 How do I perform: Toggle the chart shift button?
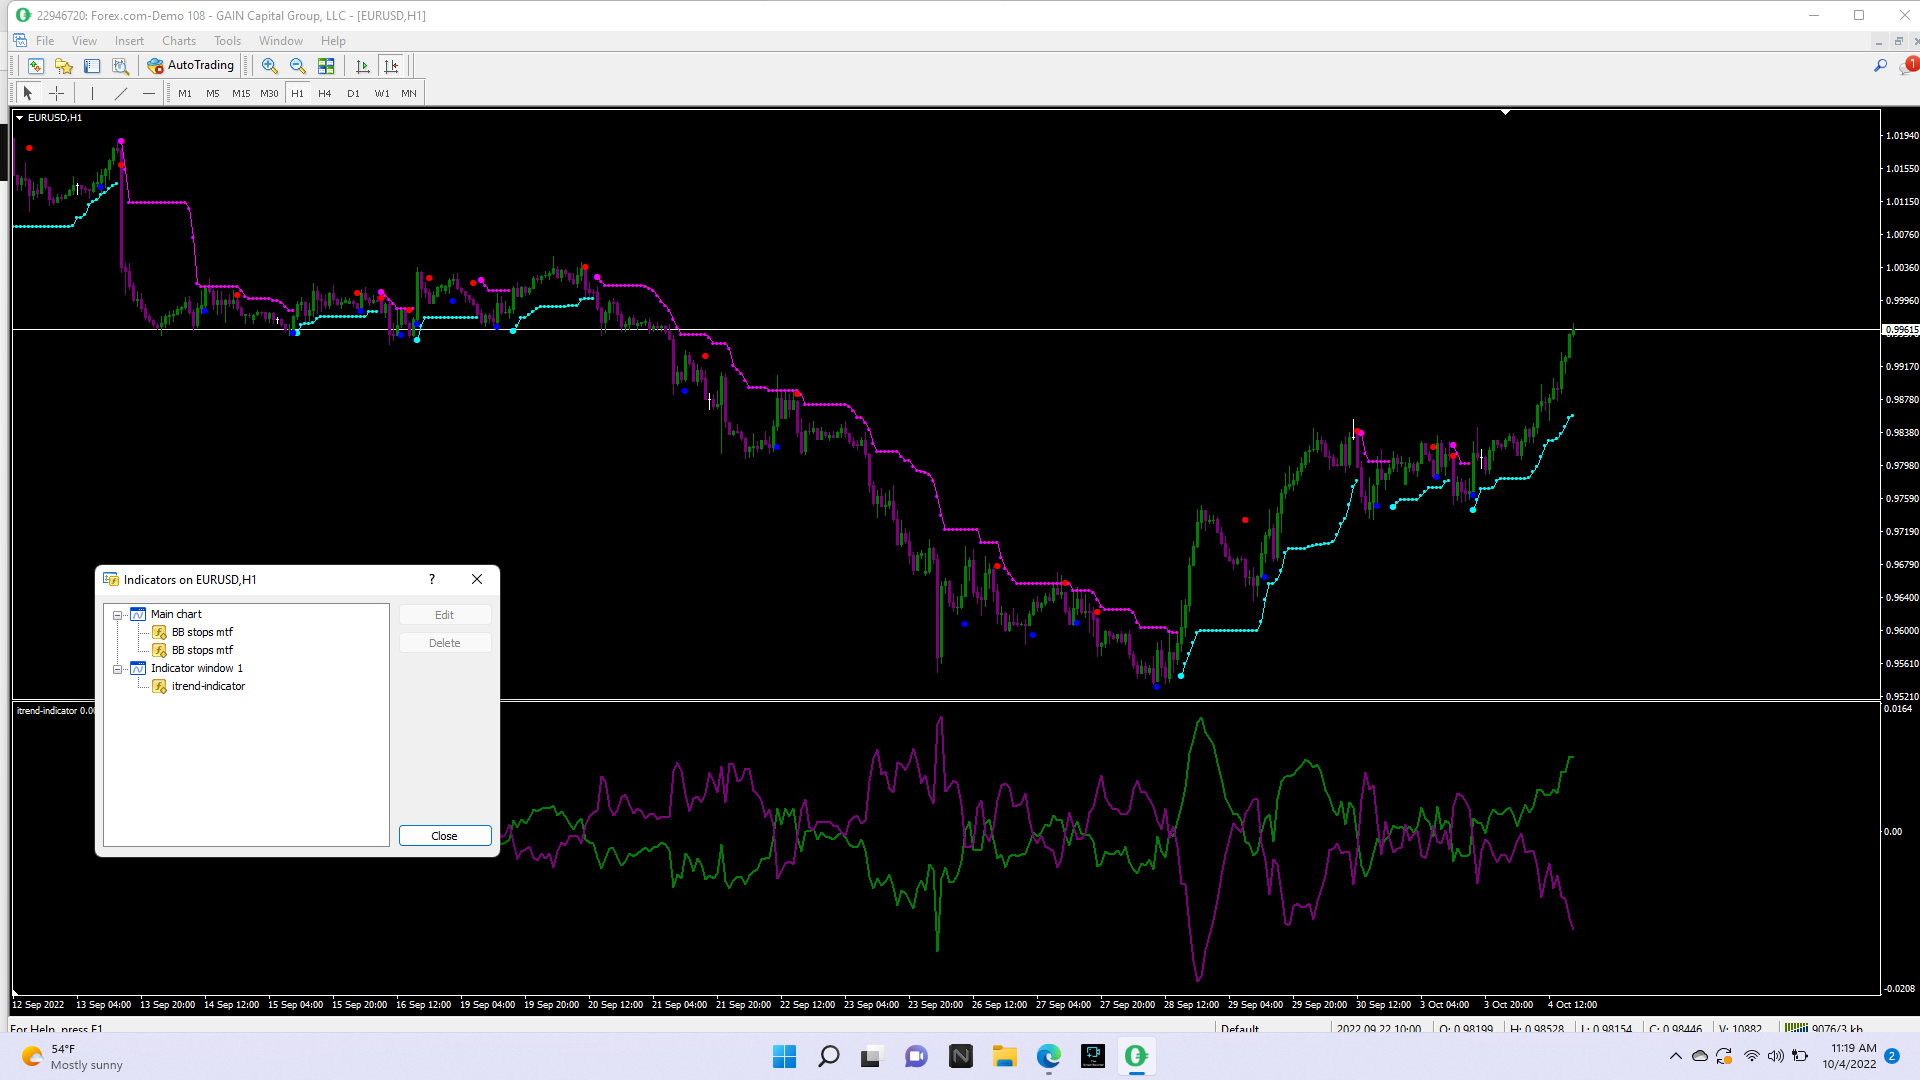[x=391, y=66]
